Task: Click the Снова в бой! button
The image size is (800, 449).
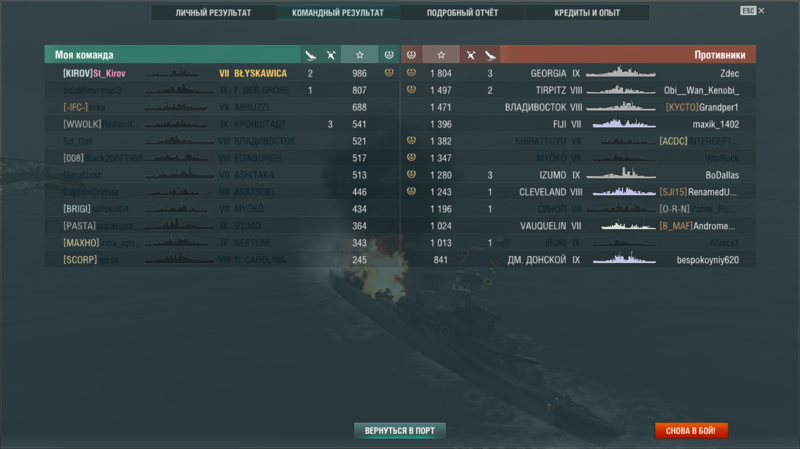Action: click(x=691, y=431)
